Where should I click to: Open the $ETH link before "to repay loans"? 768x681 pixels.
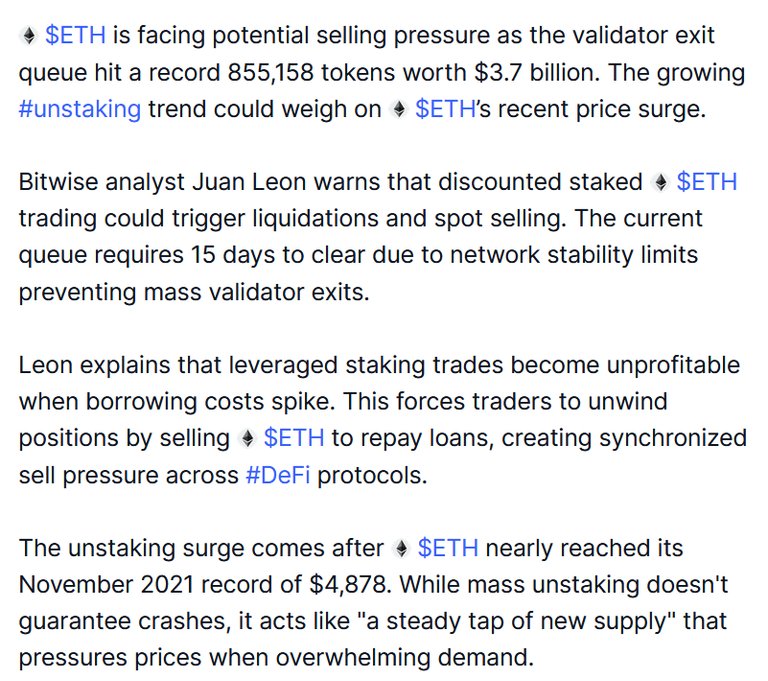[x=294, y=438]
